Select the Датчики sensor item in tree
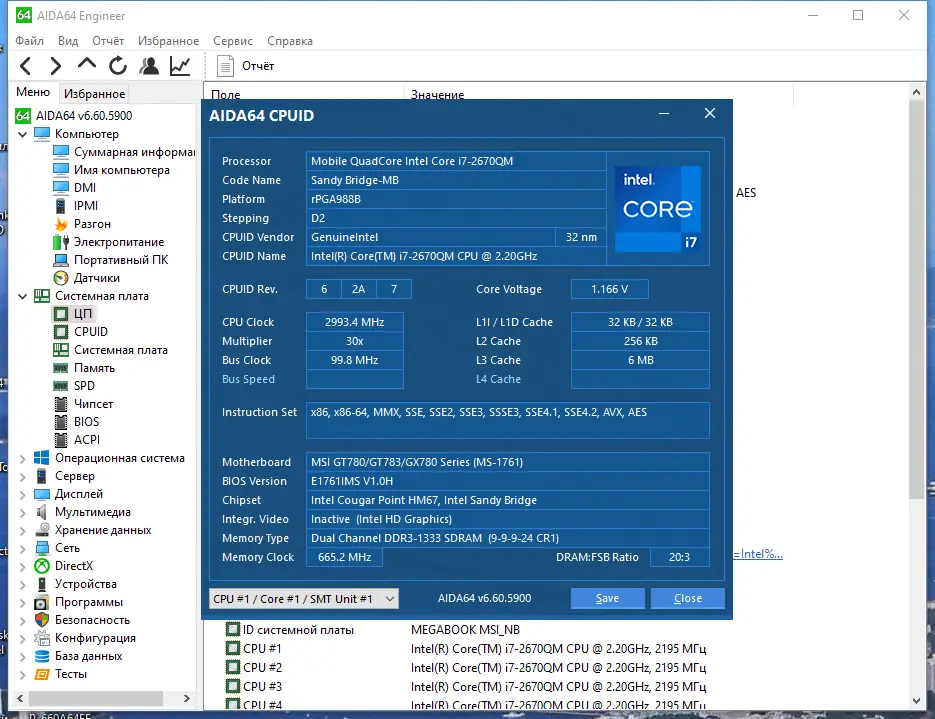This screenshot has width=935, height=719. (x=96, y=278)
